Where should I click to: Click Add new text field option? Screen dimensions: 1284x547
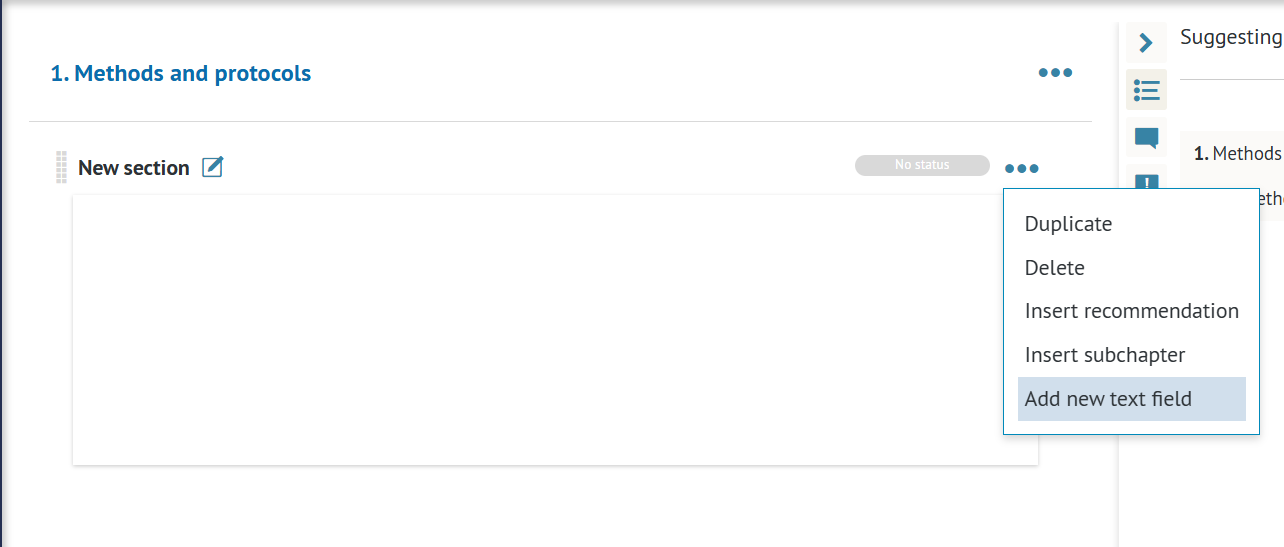(x=1108, y=399)
